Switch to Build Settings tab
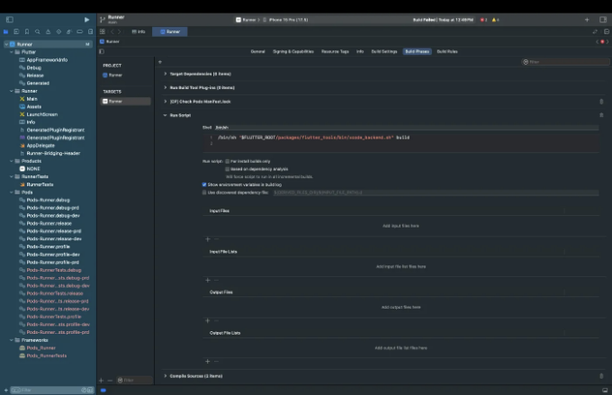Screen dimensions: 612x395 (384, 52)
